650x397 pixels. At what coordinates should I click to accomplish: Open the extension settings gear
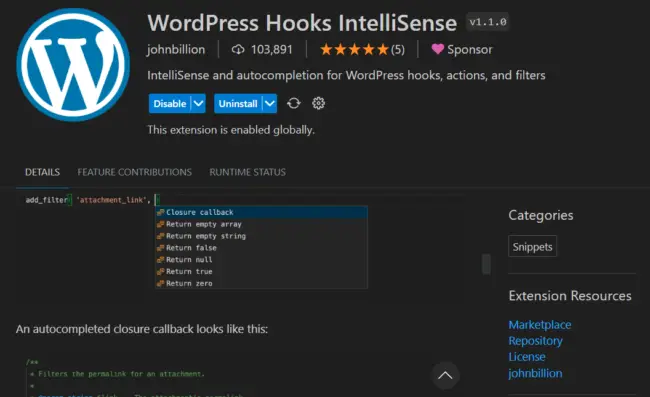pos(318,103)
